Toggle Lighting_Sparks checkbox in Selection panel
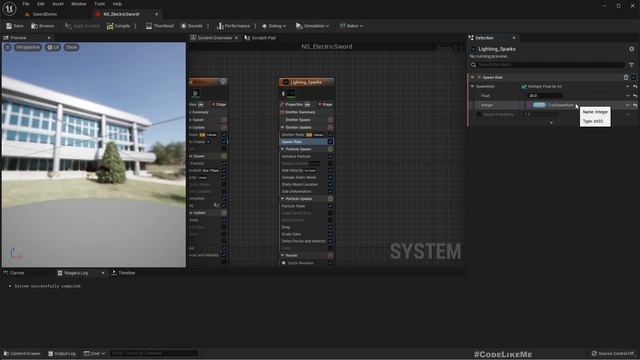This screenshot has height=360, width=640. [x=473, y=49]
